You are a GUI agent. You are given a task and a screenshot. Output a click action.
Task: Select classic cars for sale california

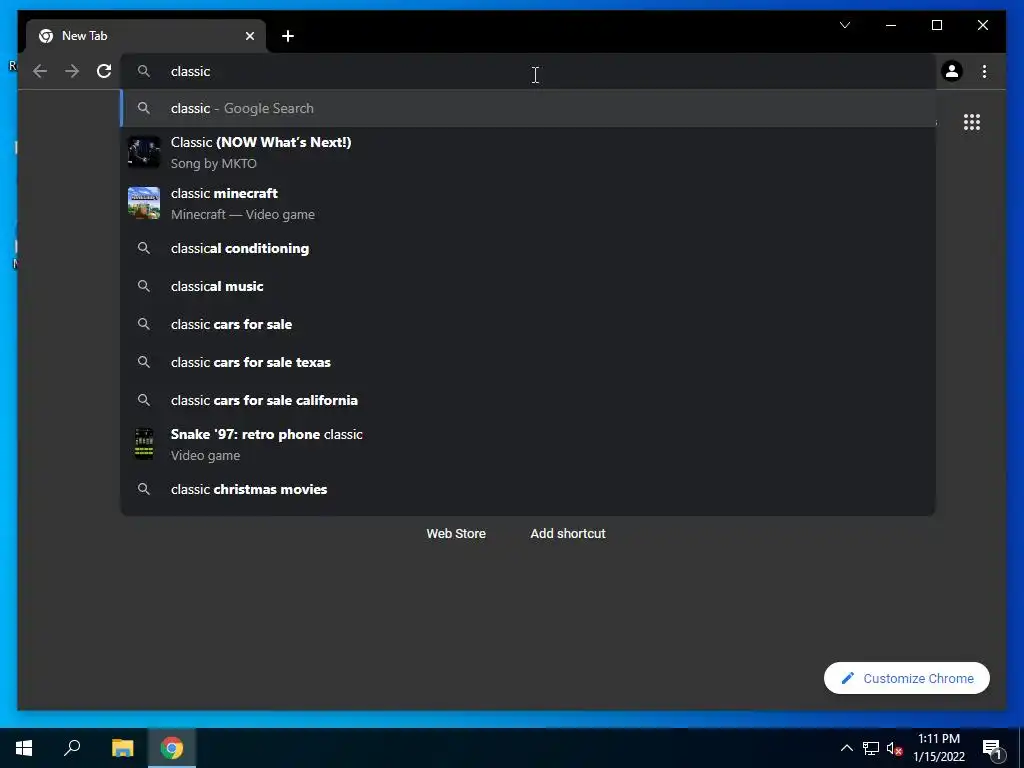click(x=528, y=400)
